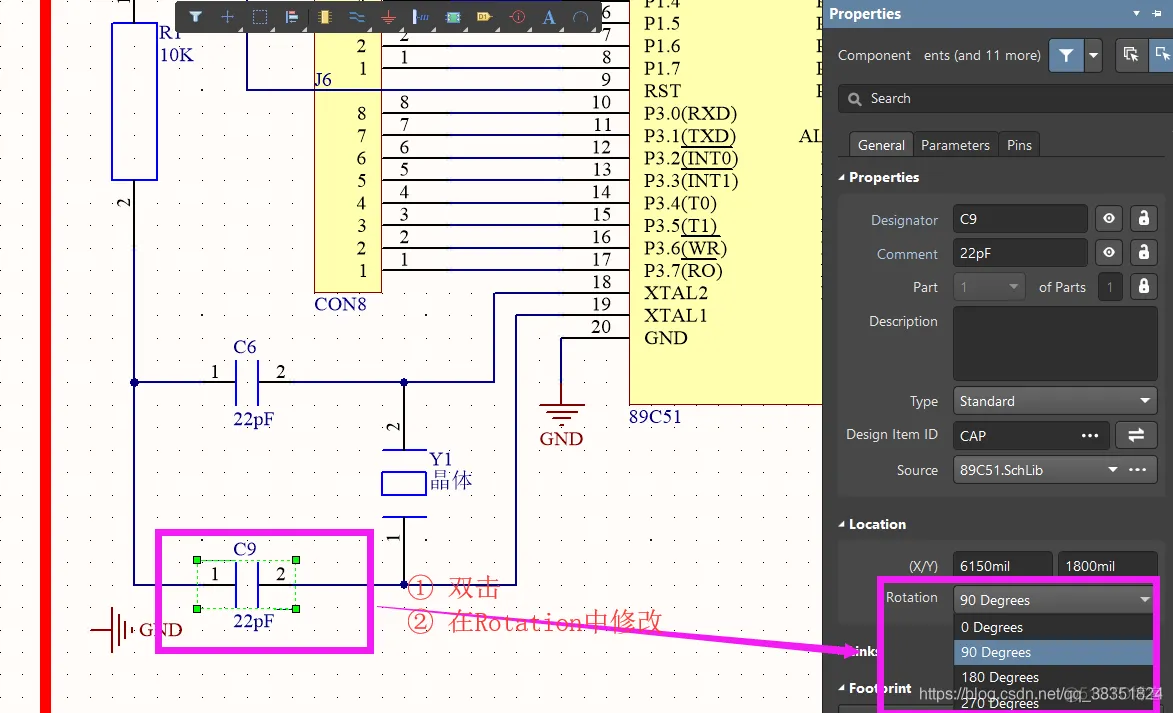Viewport: 1173px width, 713px height.
Task: Click the 'of Parts' count field
Action: 1109,287
